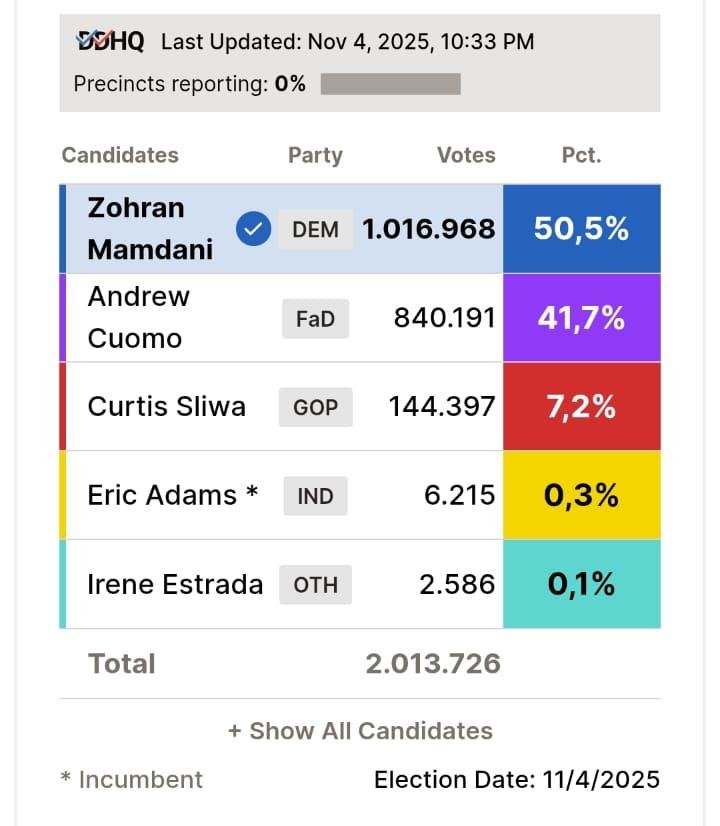This screenshot has height=826, width=720.
Task: Select the Curtis Sliwa candidate name
Action: pos(166,407)
